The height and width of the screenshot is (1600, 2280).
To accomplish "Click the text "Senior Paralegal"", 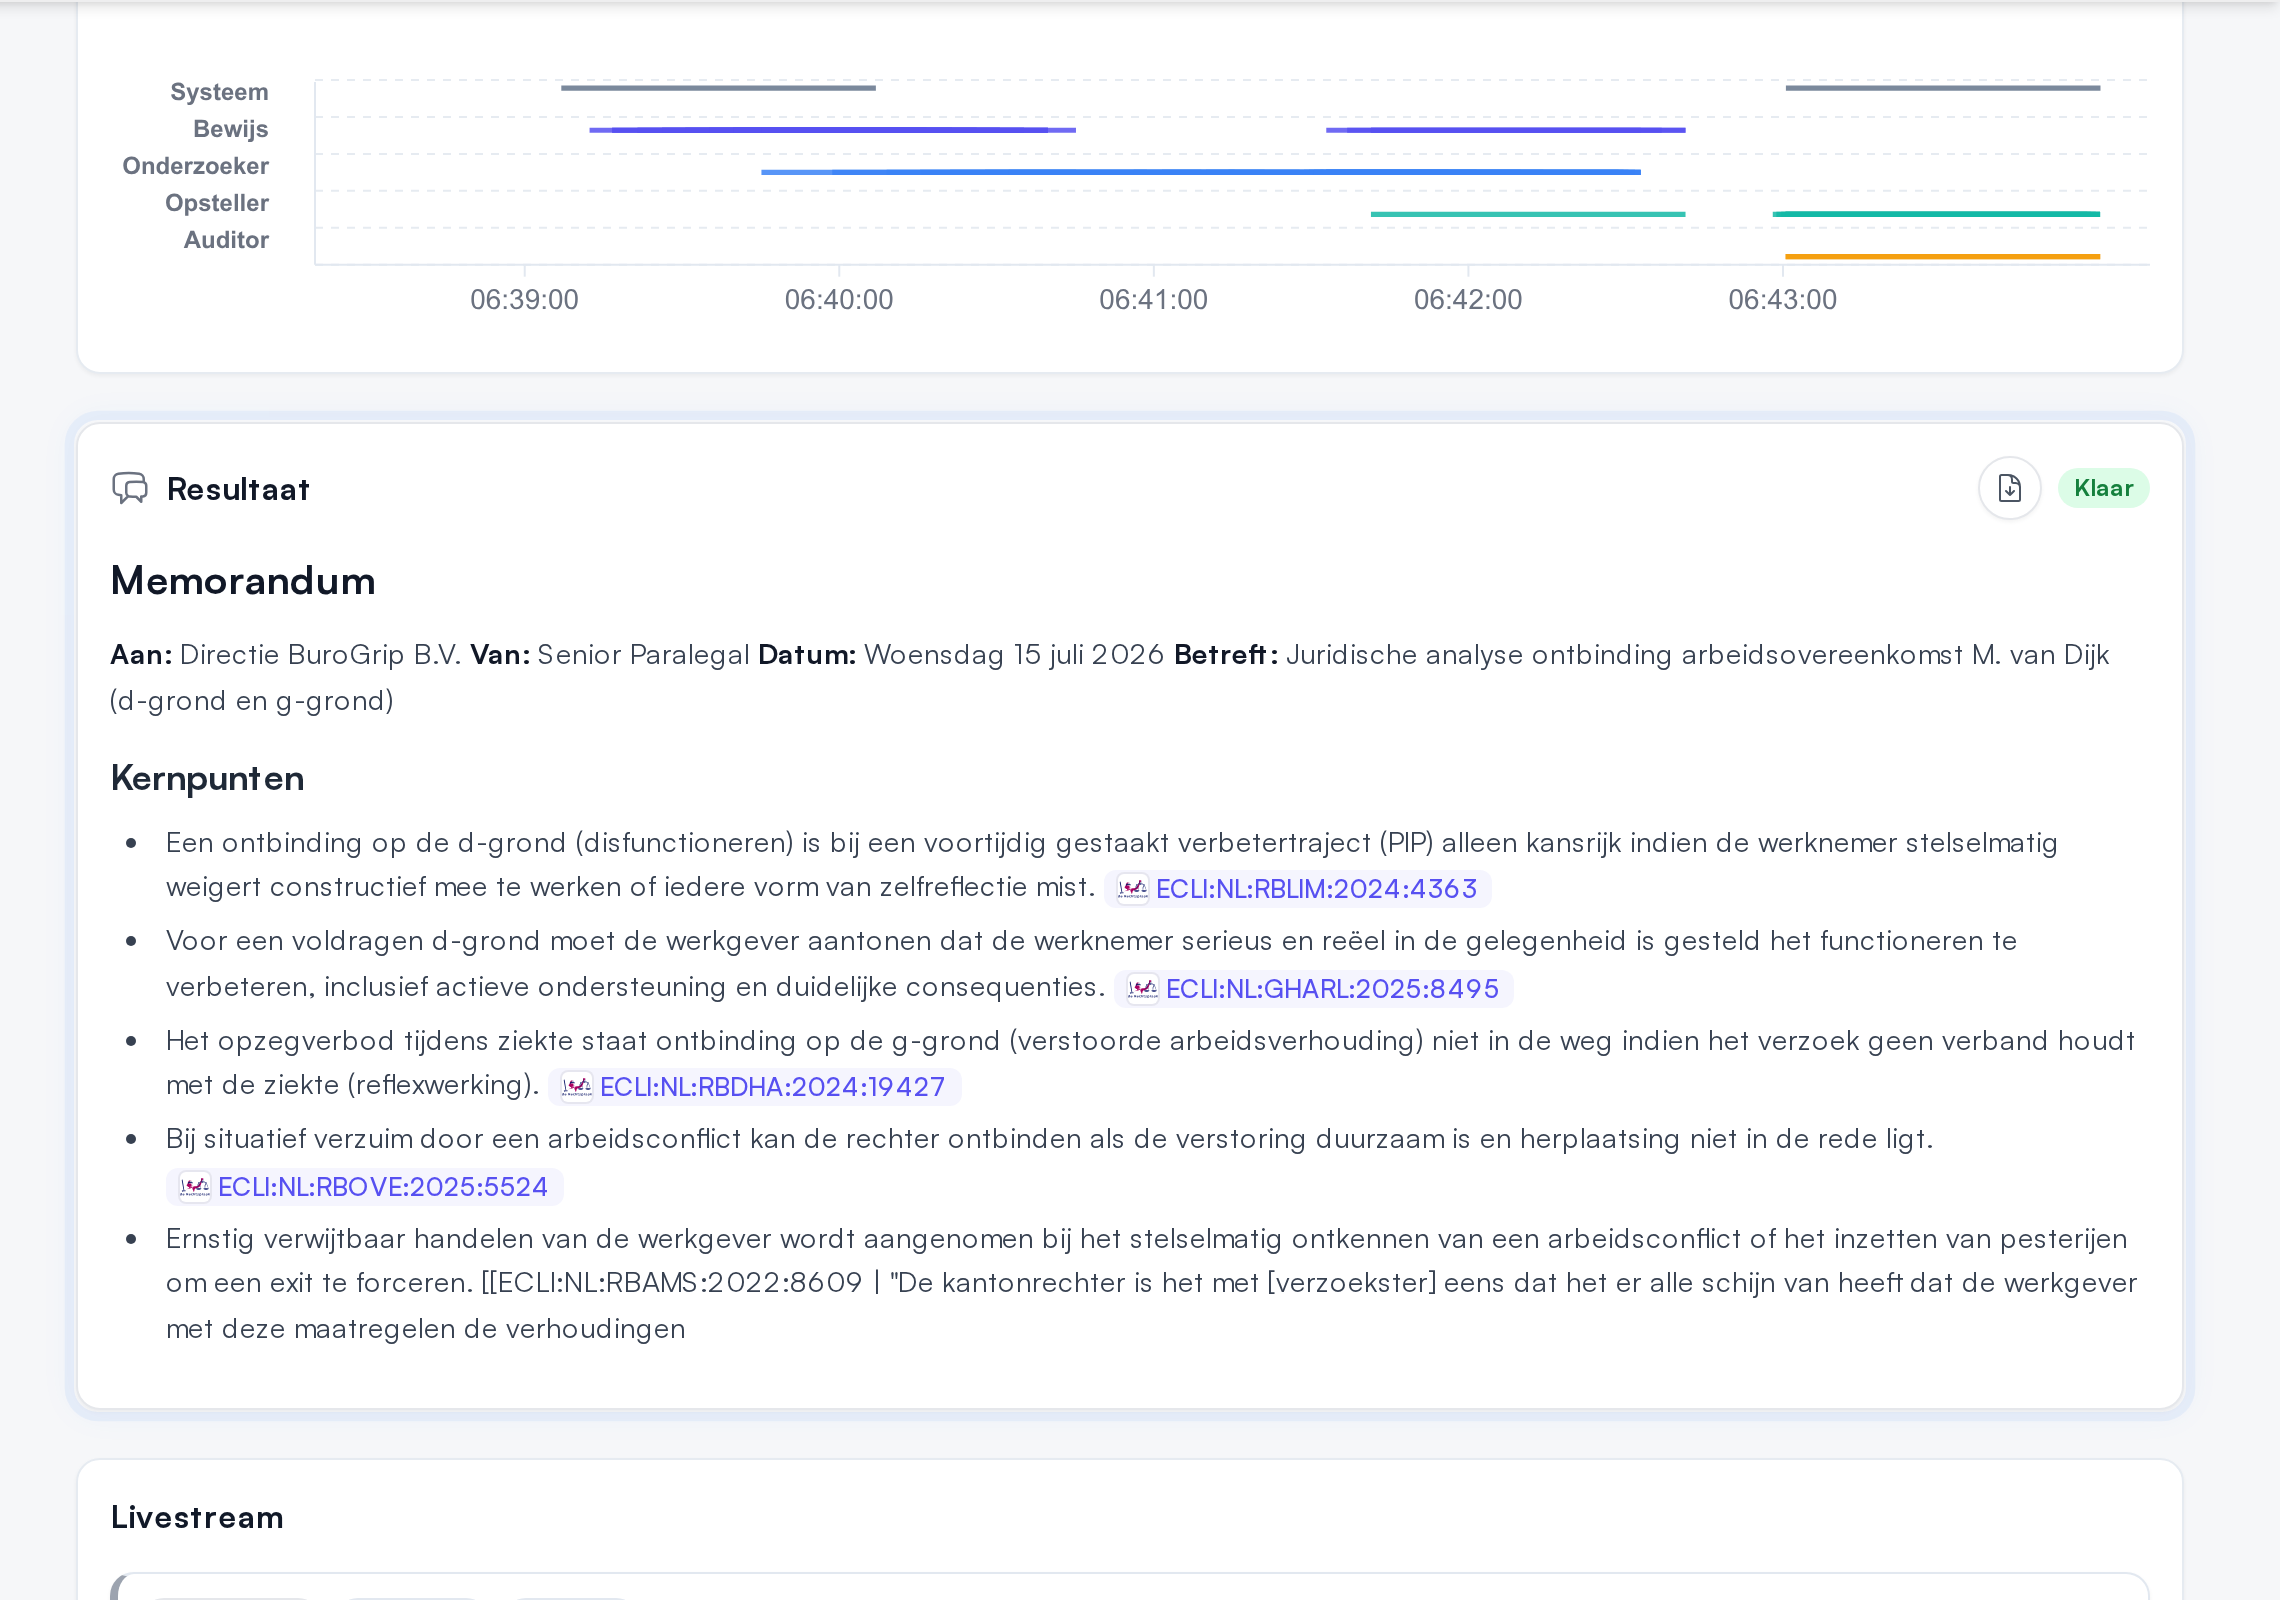I will tap(643, 655).
